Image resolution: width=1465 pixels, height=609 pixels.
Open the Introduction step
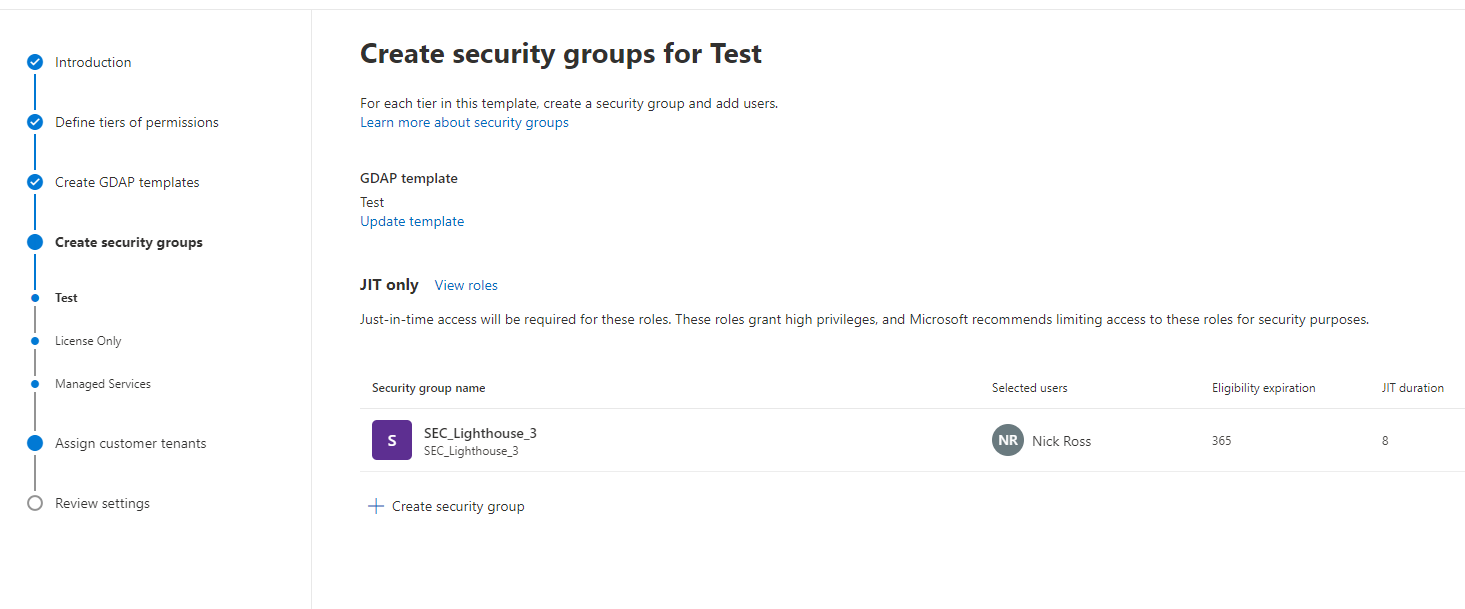tap(93, 62)
